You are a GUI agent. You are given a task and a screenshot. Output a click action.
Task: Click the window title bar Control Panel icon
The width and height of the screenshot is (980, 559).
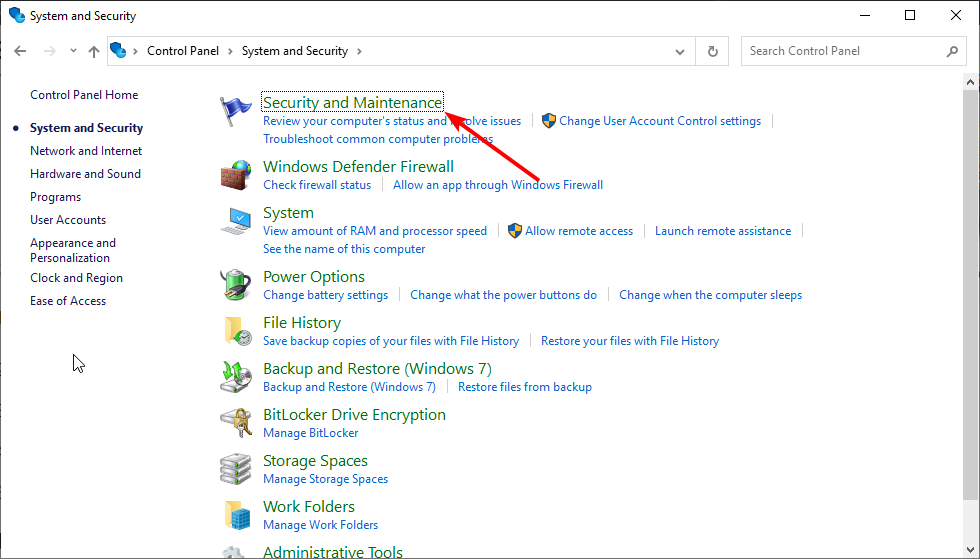tap(17, 15)
